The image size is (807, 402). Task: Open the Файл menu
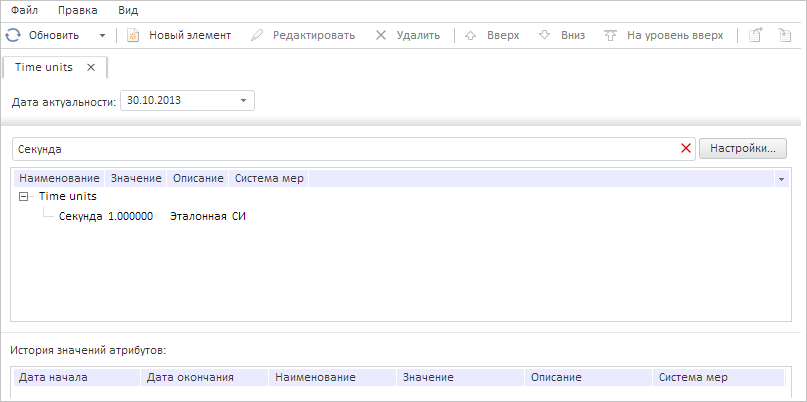(24, 9)
